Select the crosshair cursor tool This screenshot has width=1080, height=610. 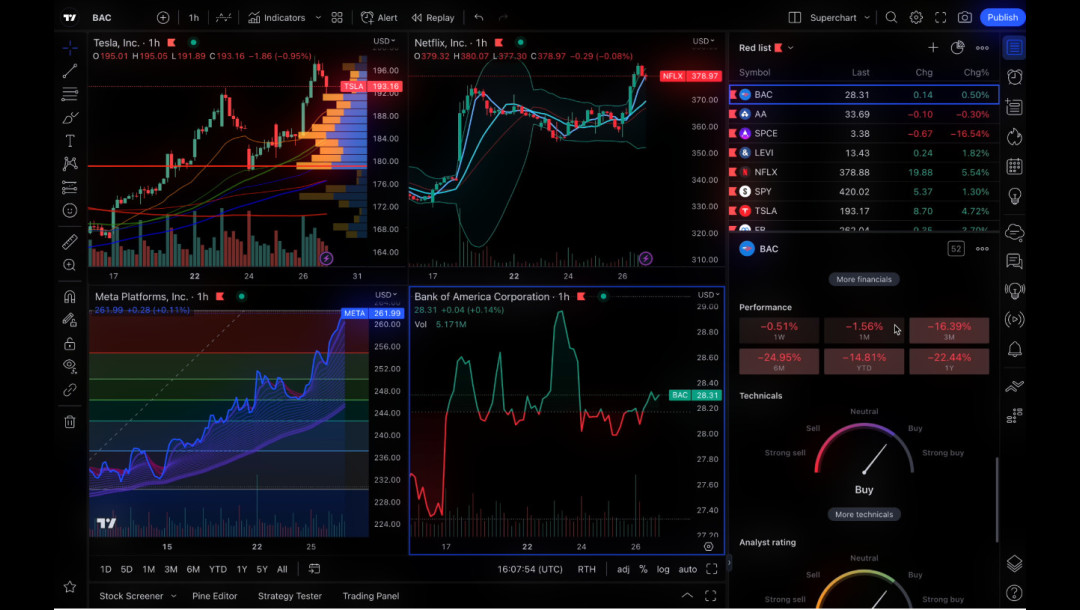click(70, 48)
